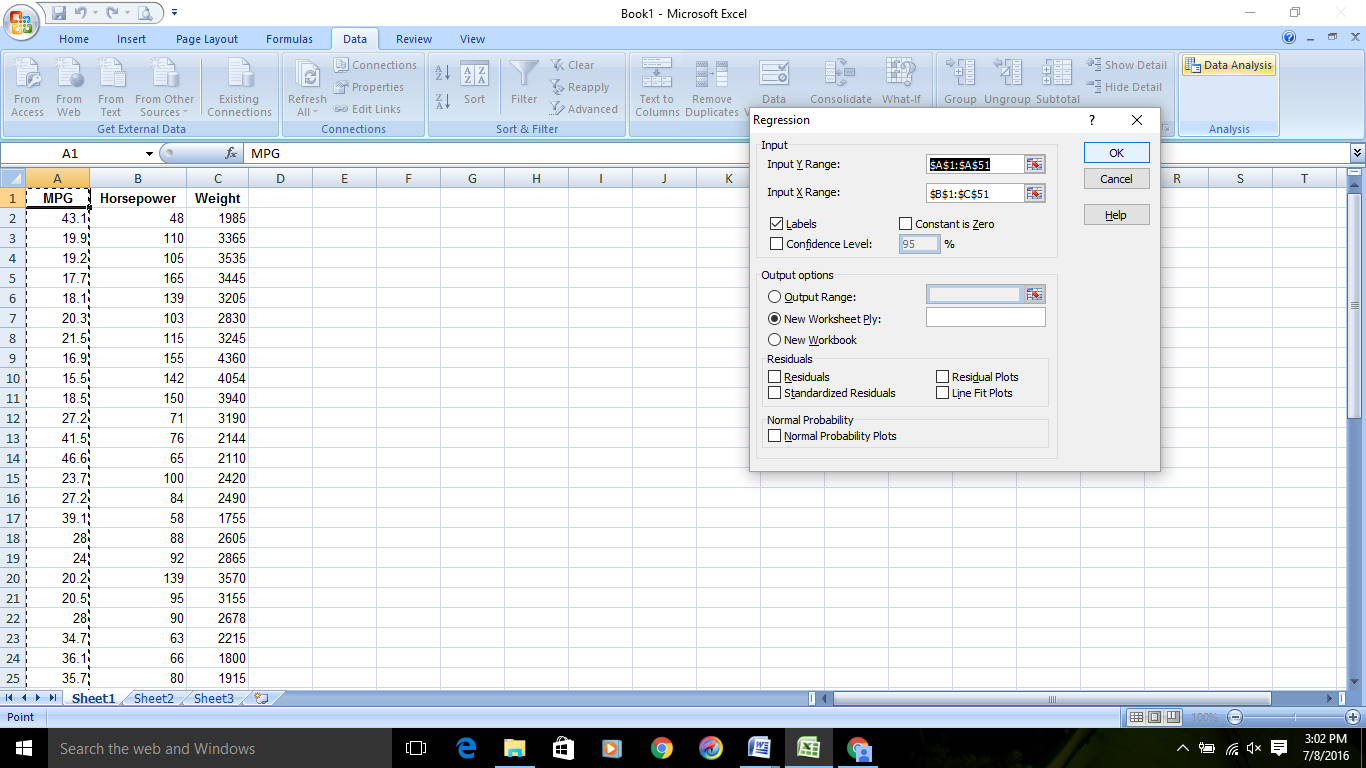Open the Name Box dropdown arrow
Image resolution: width=1366 pixels, height=768 pixels.
tap(149, 154)
